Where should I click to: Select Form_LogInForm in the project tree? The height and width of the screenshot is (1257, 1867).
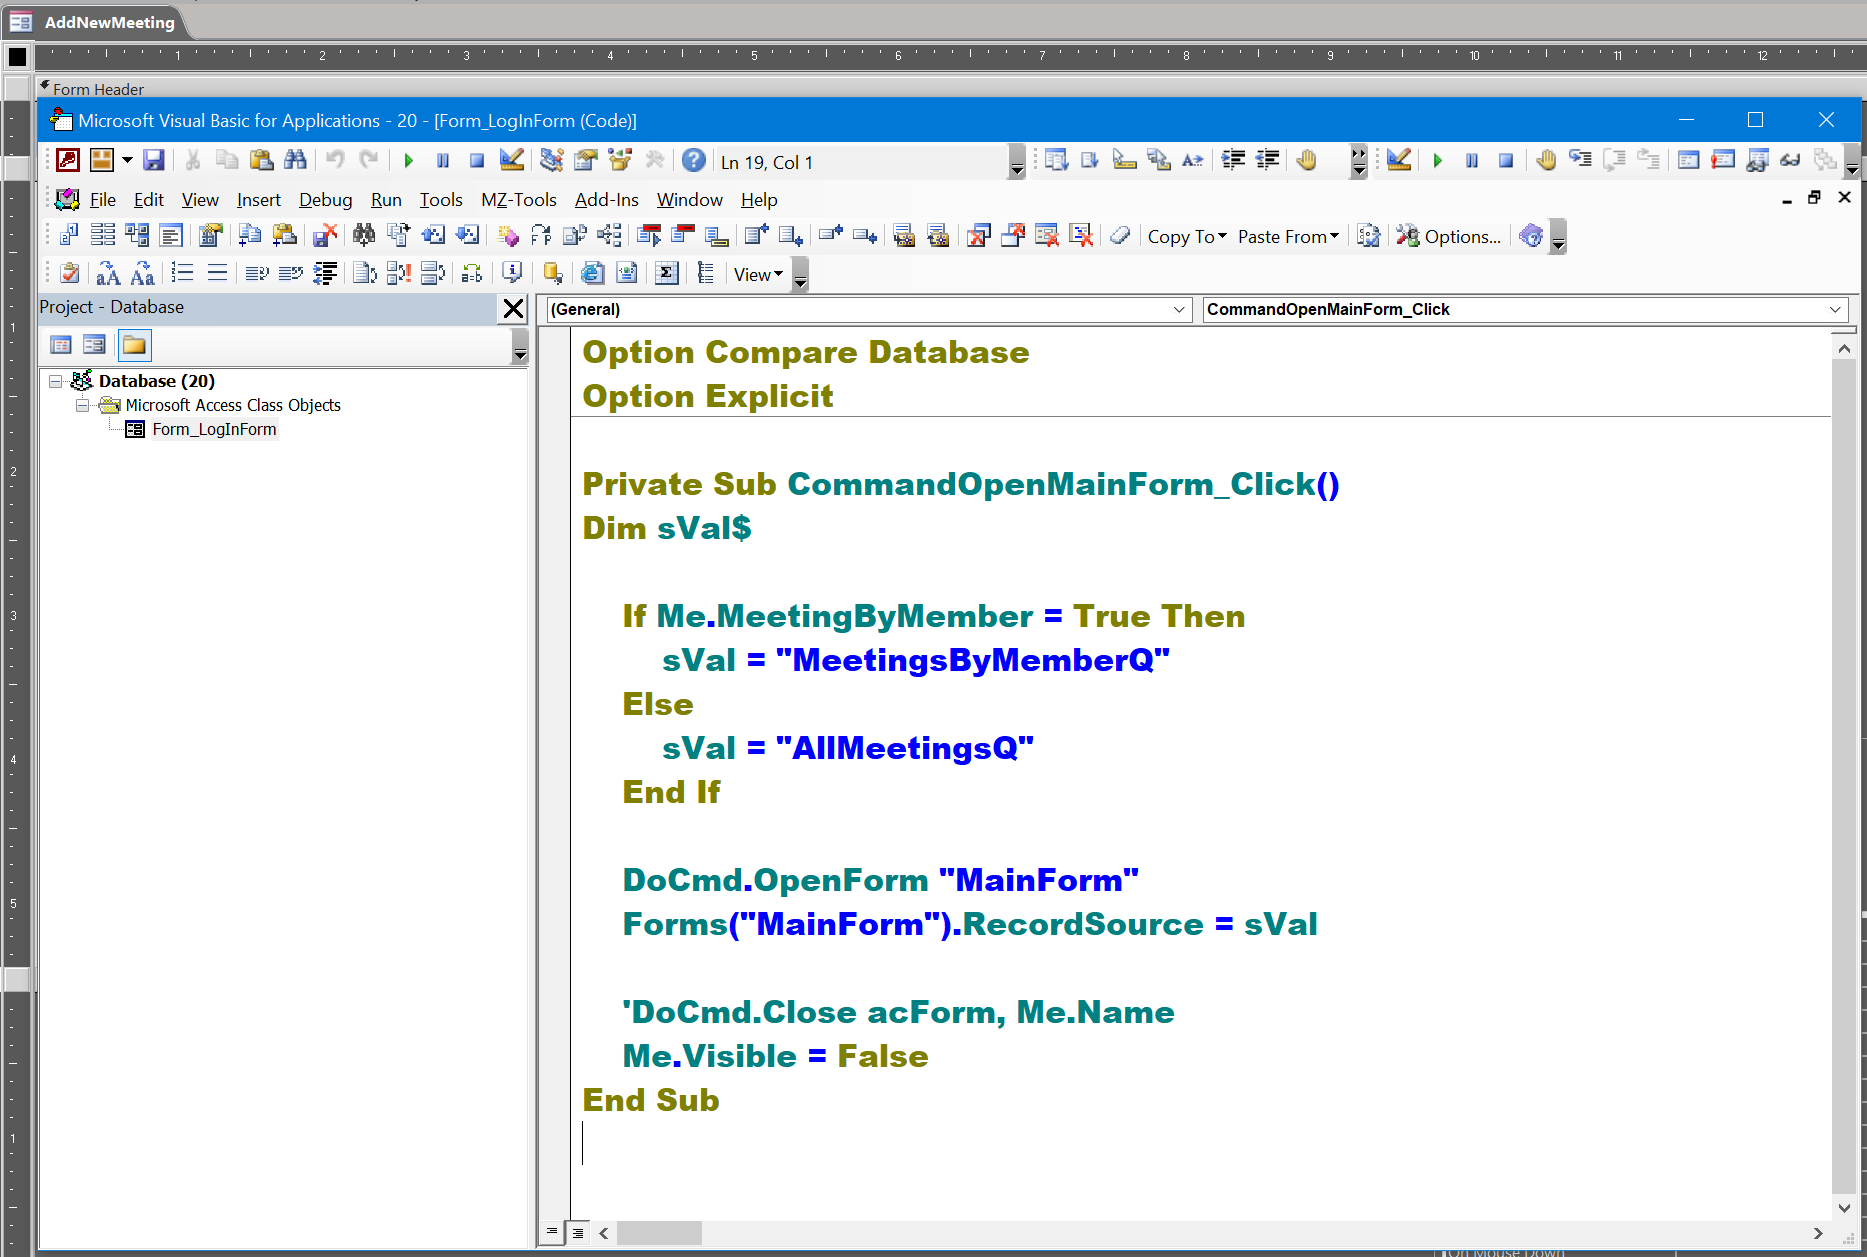point(214,429)
